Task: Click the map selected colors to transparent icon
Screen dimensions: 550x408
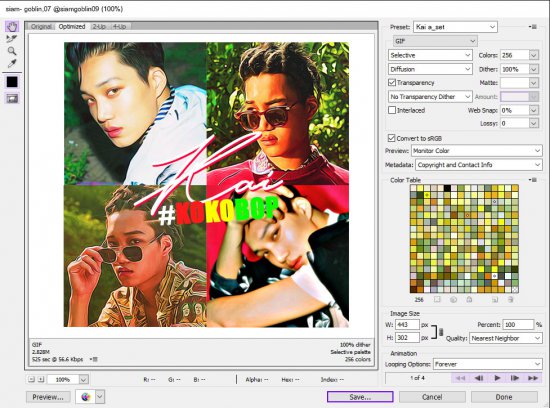Action: (437, 300)
